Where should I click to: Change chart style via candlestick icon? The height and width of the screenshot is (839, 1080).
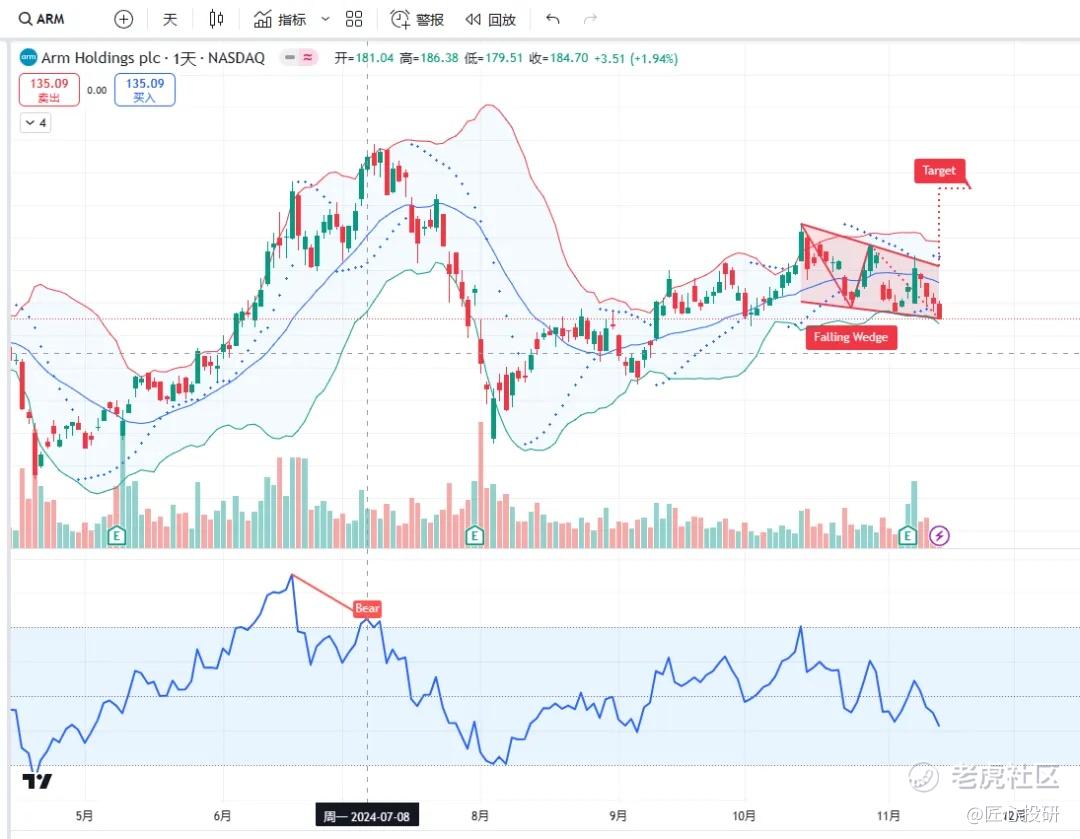point(216,19)
